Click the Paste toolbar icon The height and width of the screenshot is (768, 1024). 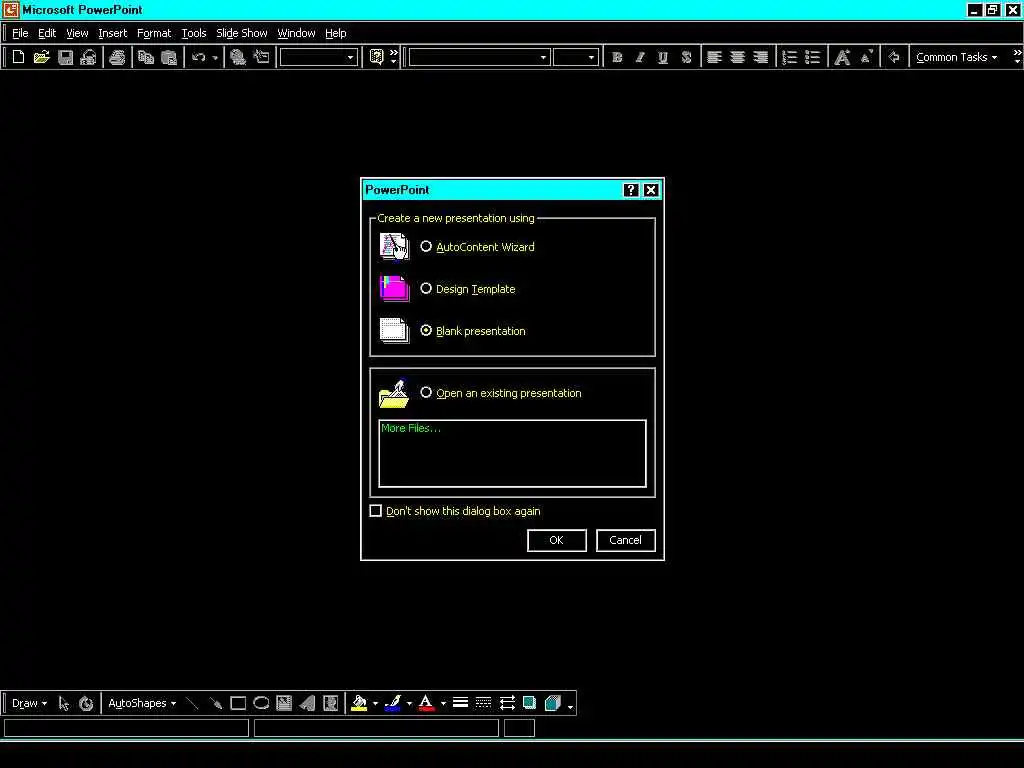pos(169,57)
